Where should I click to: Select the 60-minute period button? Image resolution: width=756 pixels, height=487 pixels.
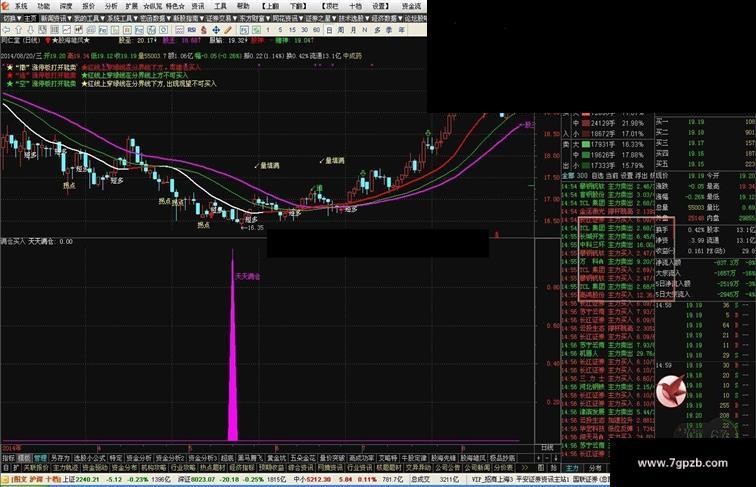316,30
